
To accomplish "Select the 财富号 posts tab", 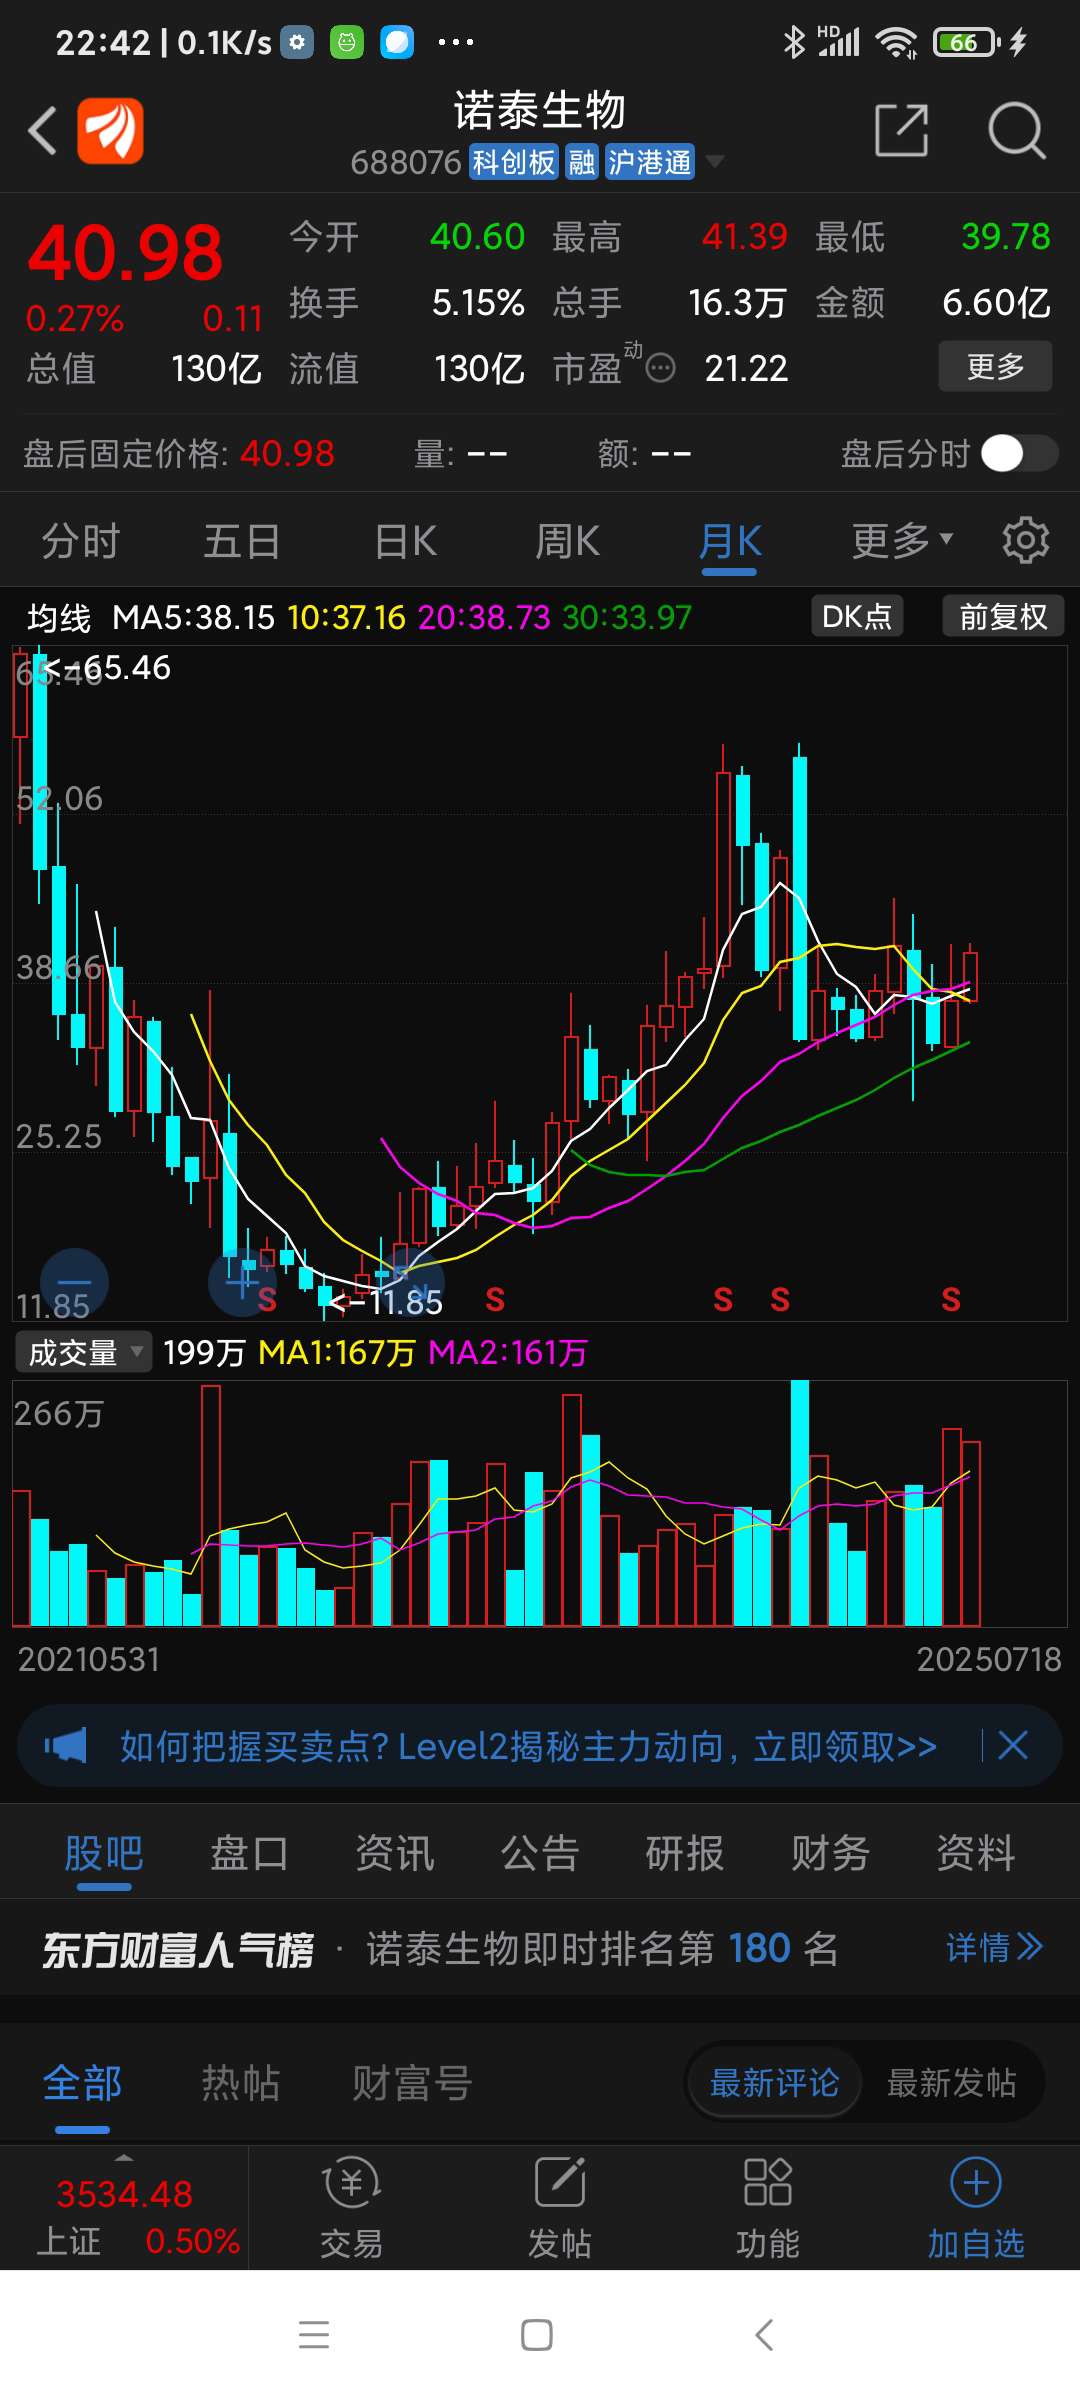I will coord(411,2083).
